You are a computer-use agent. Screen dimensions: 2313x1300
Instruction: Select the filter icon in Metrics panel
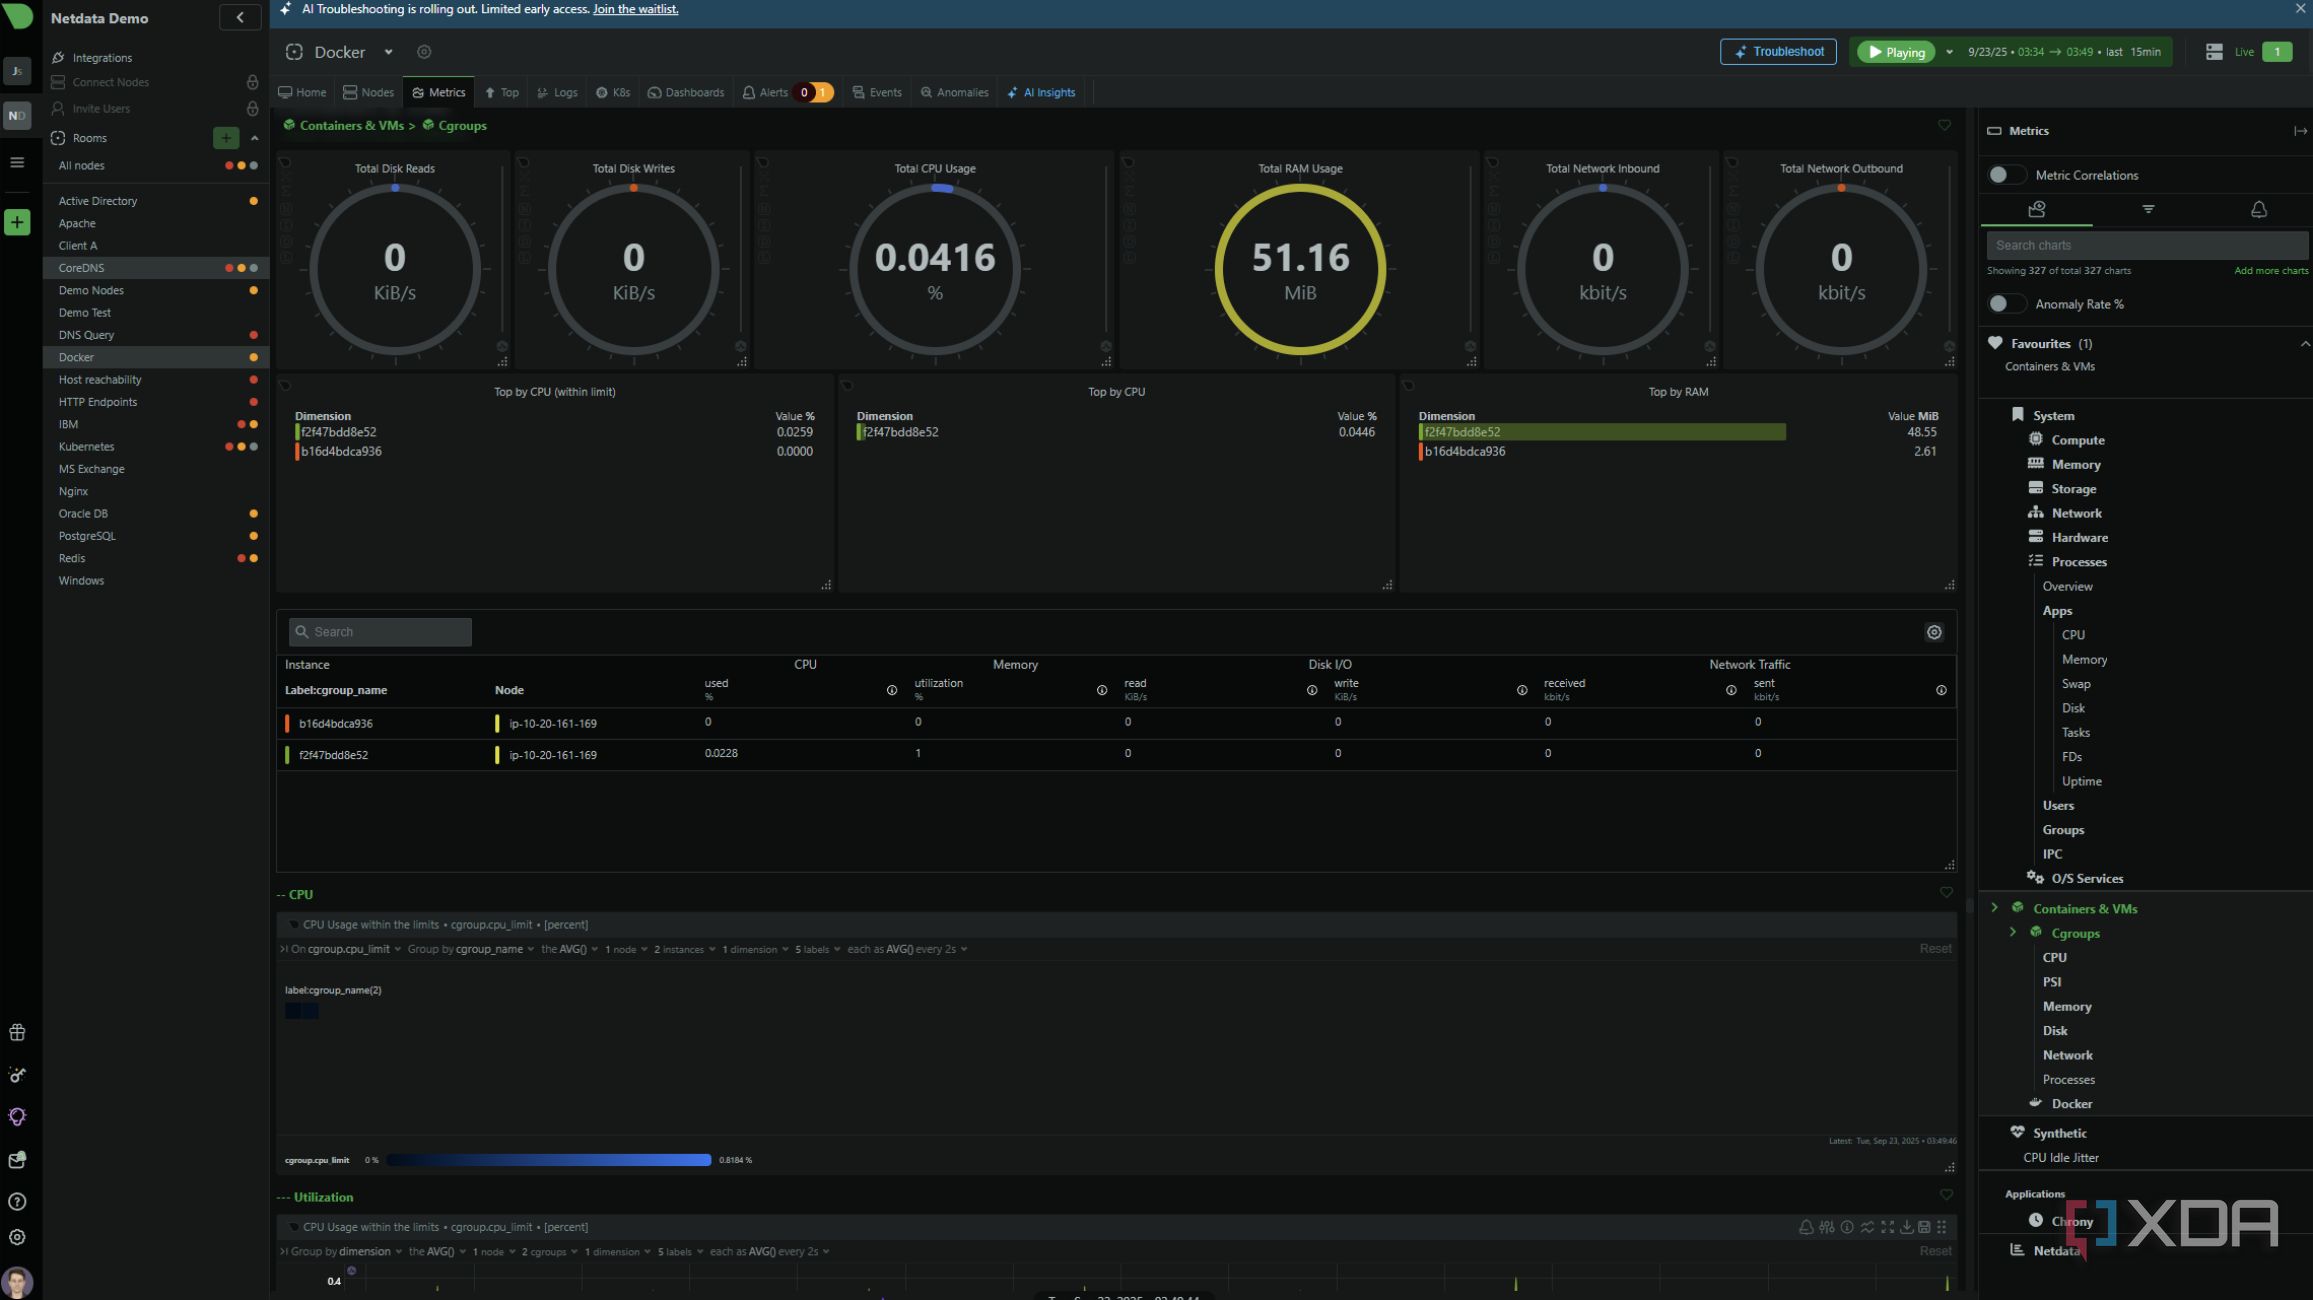2148,209
